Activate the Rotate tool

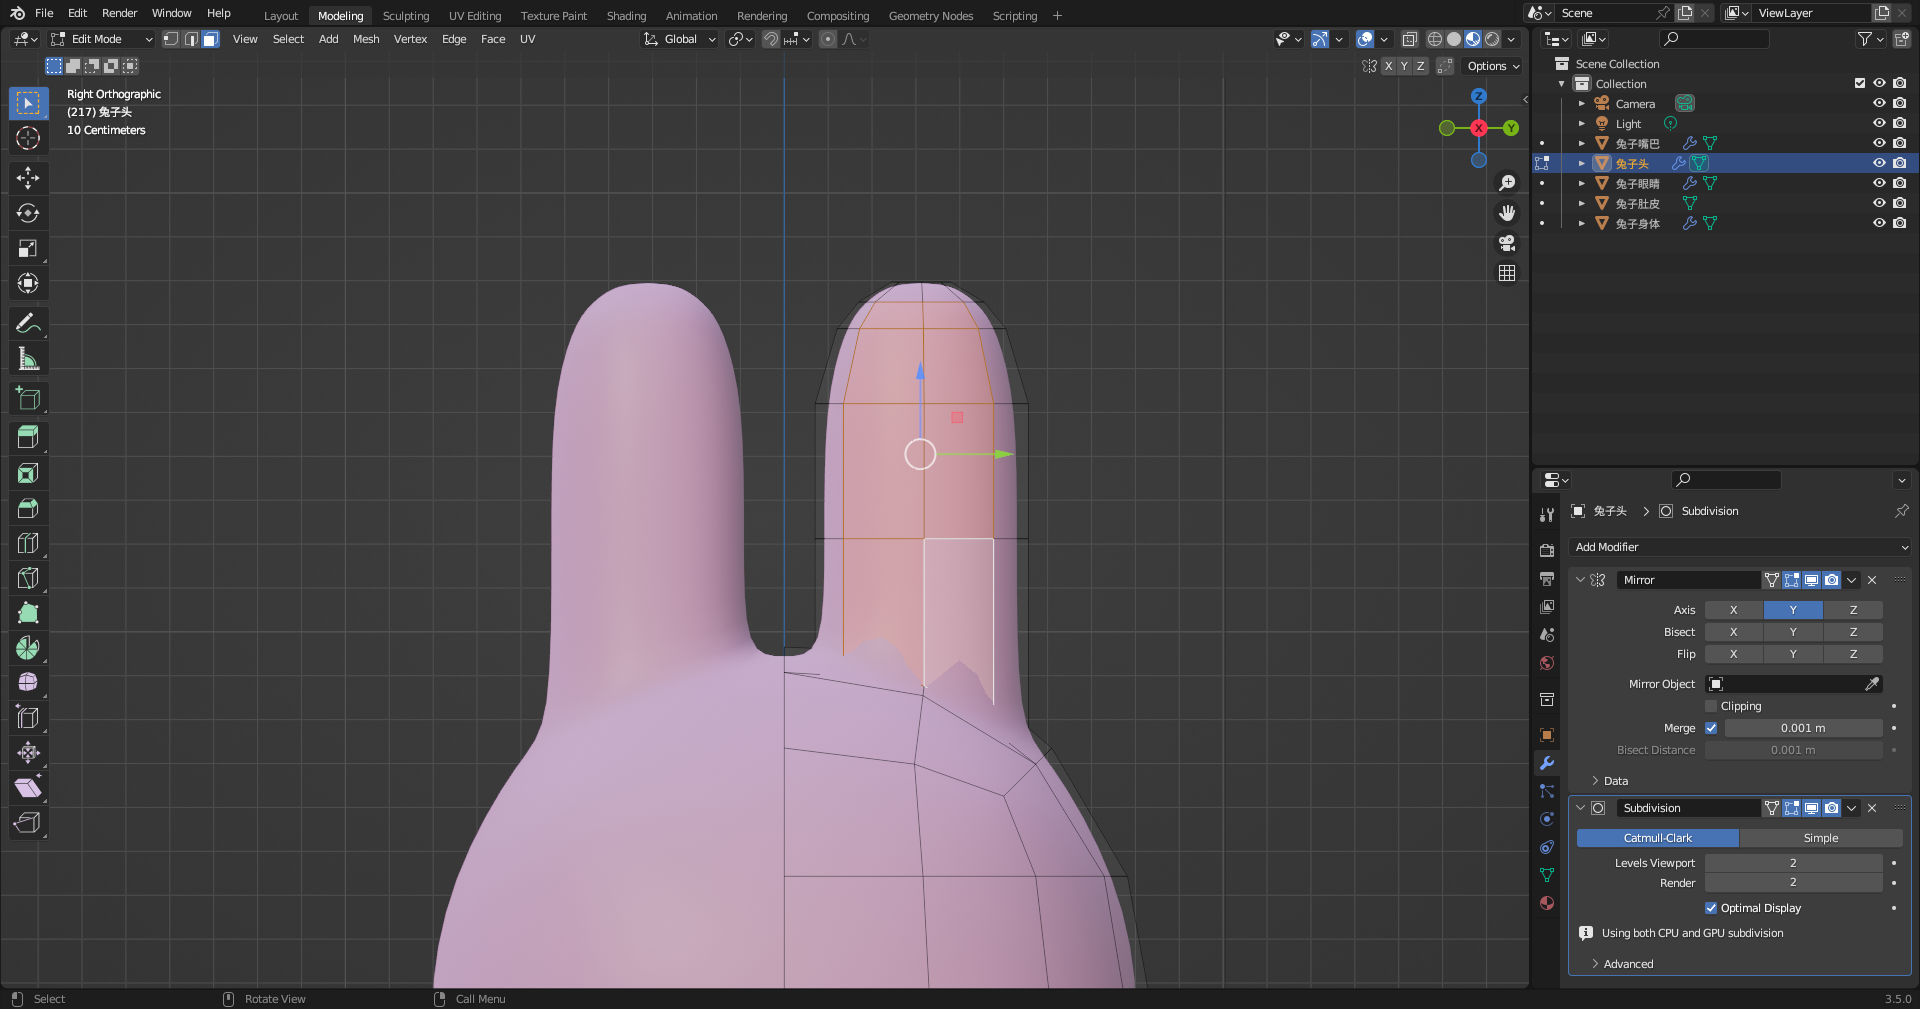(x=28, y=213)
